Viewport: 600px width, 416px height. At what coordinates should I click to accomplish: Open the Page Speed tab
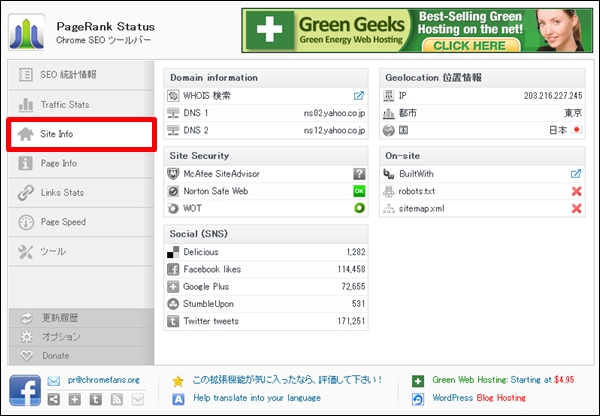(x=81, y=222)
